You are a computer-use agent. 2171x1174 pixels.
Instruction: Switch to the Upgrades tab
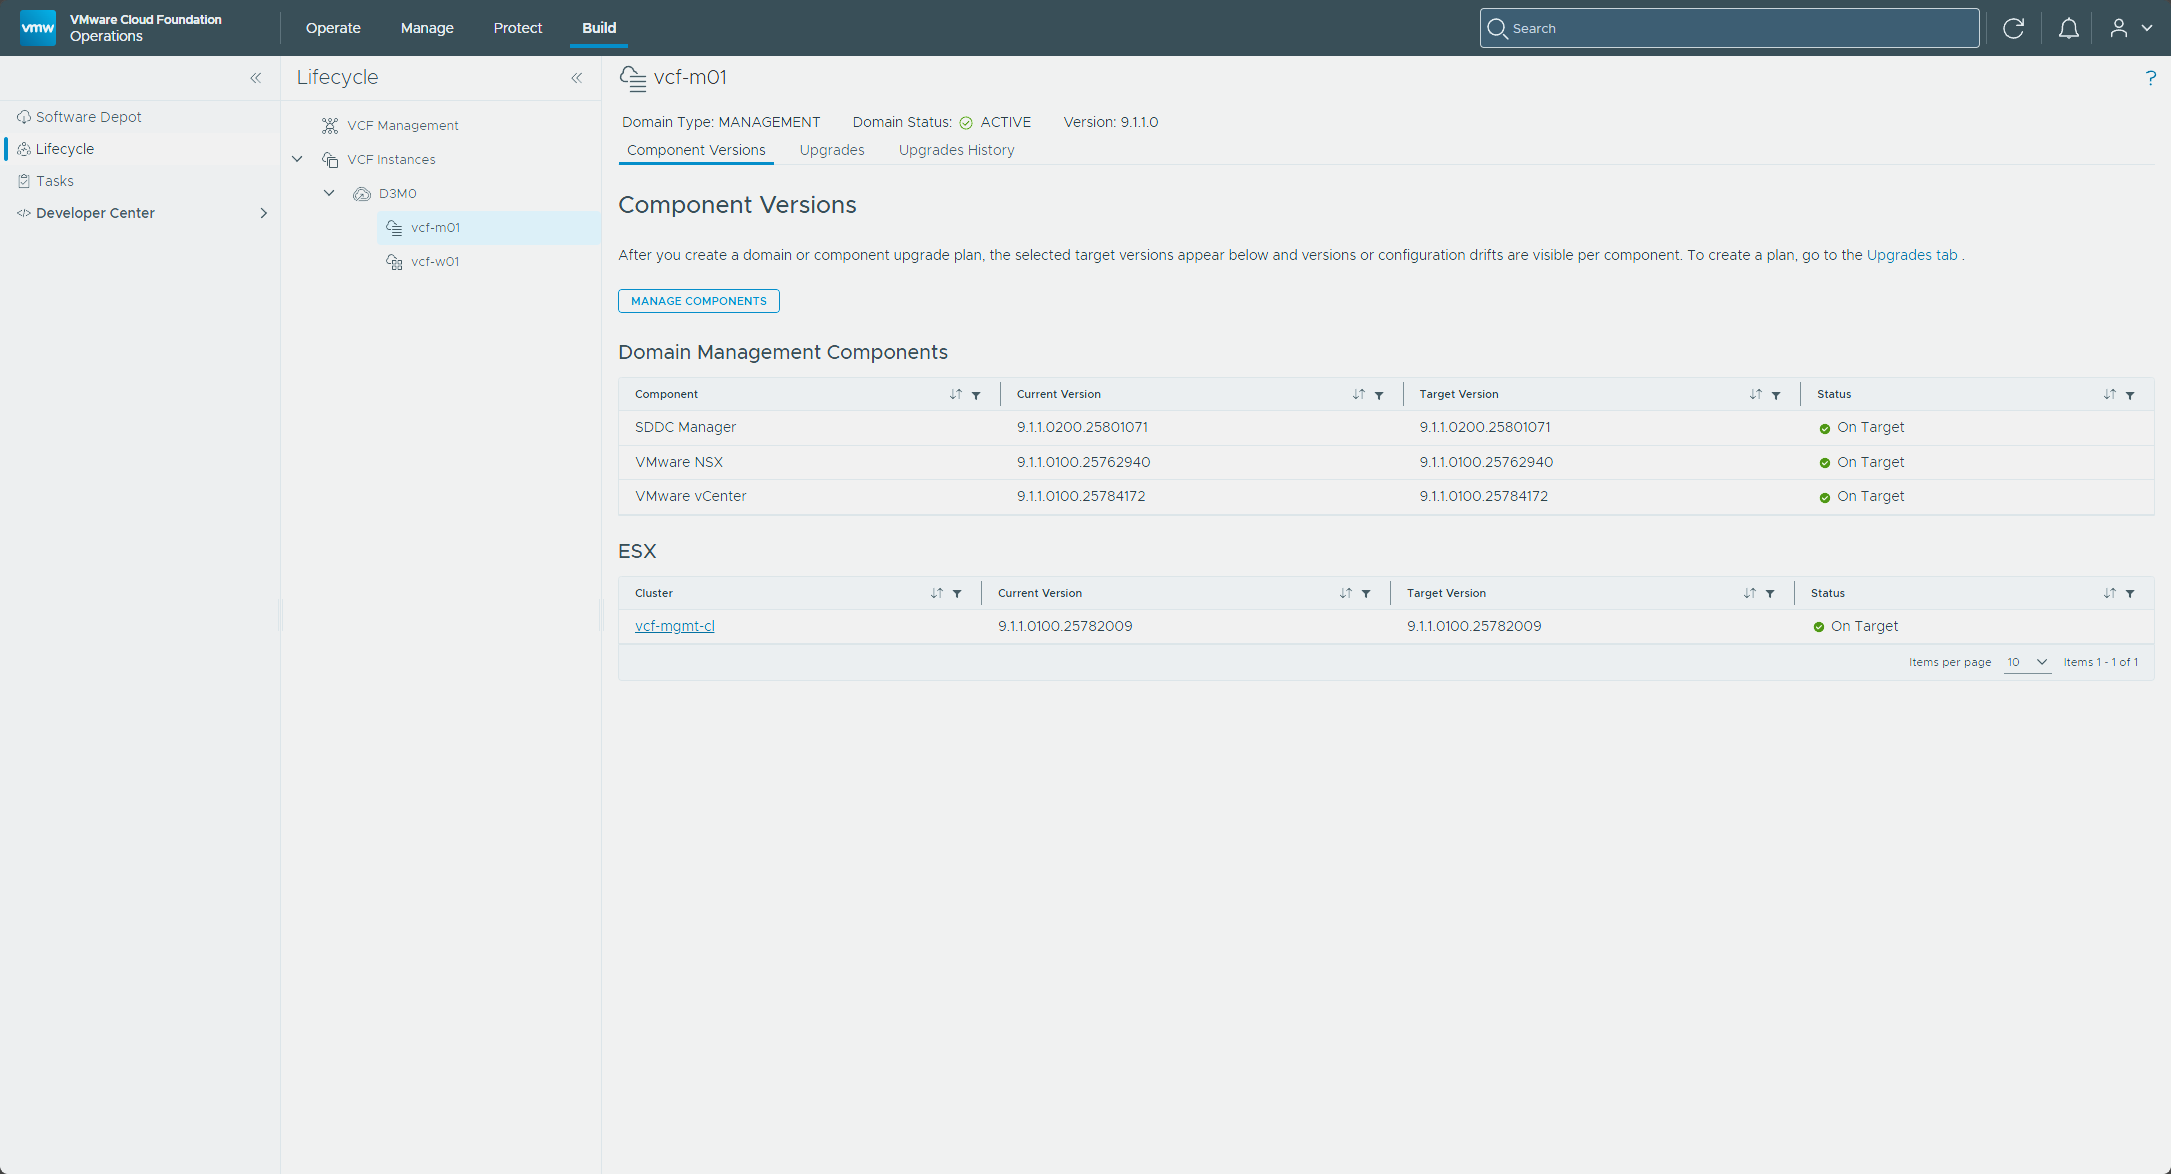[832, 150]
